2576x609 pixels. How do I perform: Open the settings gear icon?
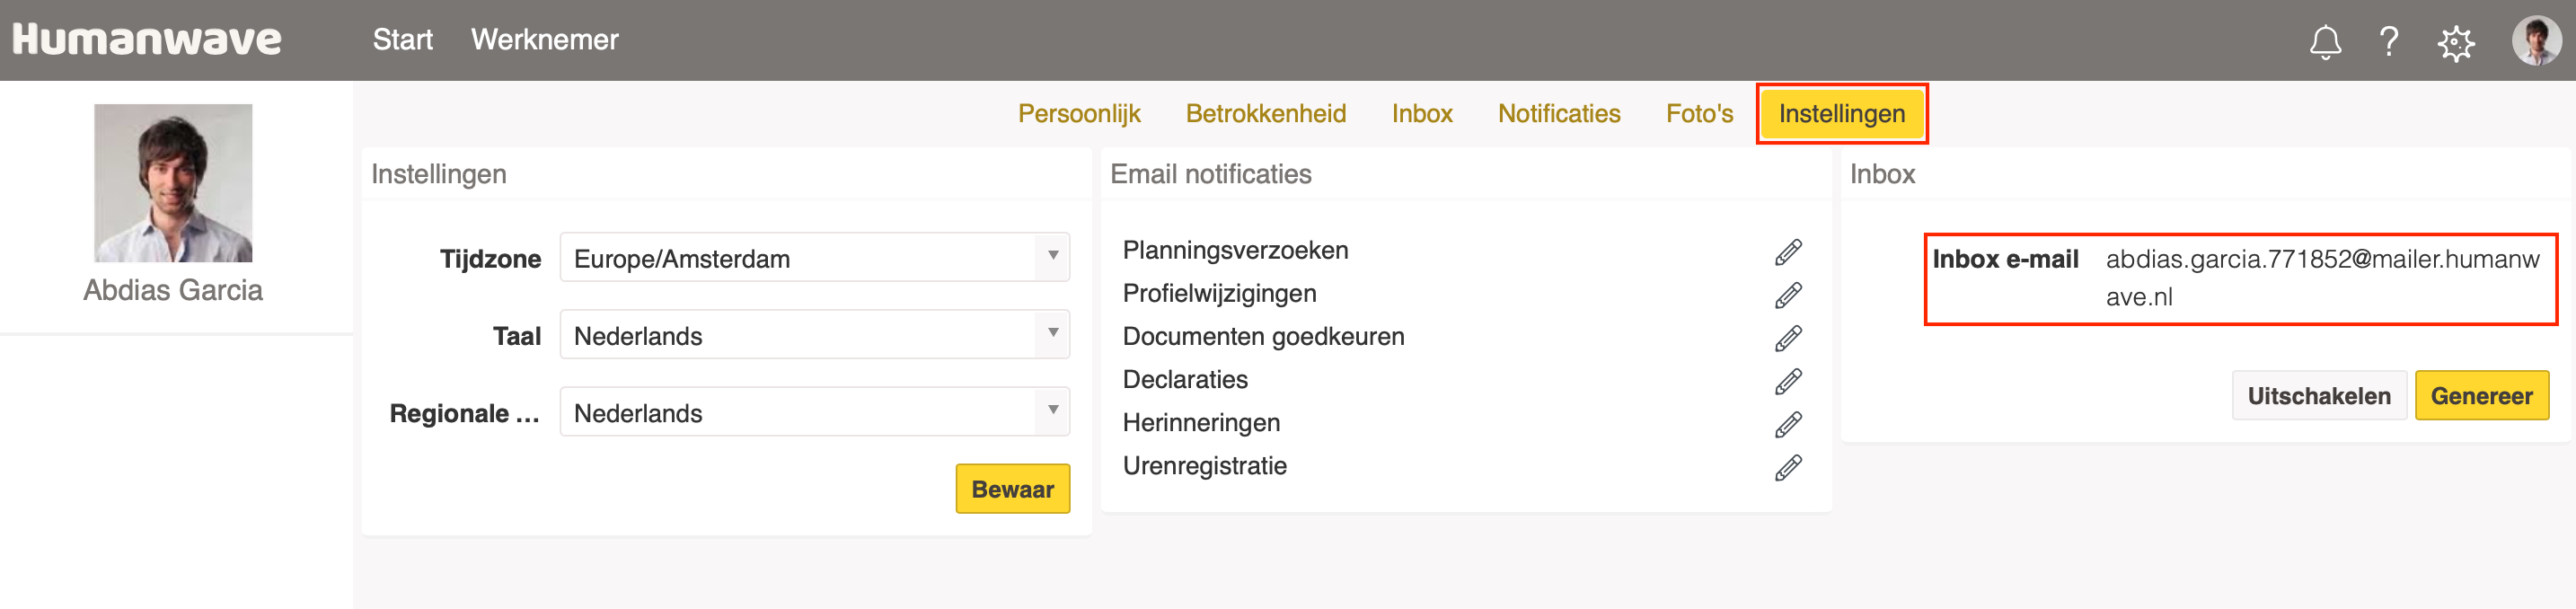(2456, 42)
